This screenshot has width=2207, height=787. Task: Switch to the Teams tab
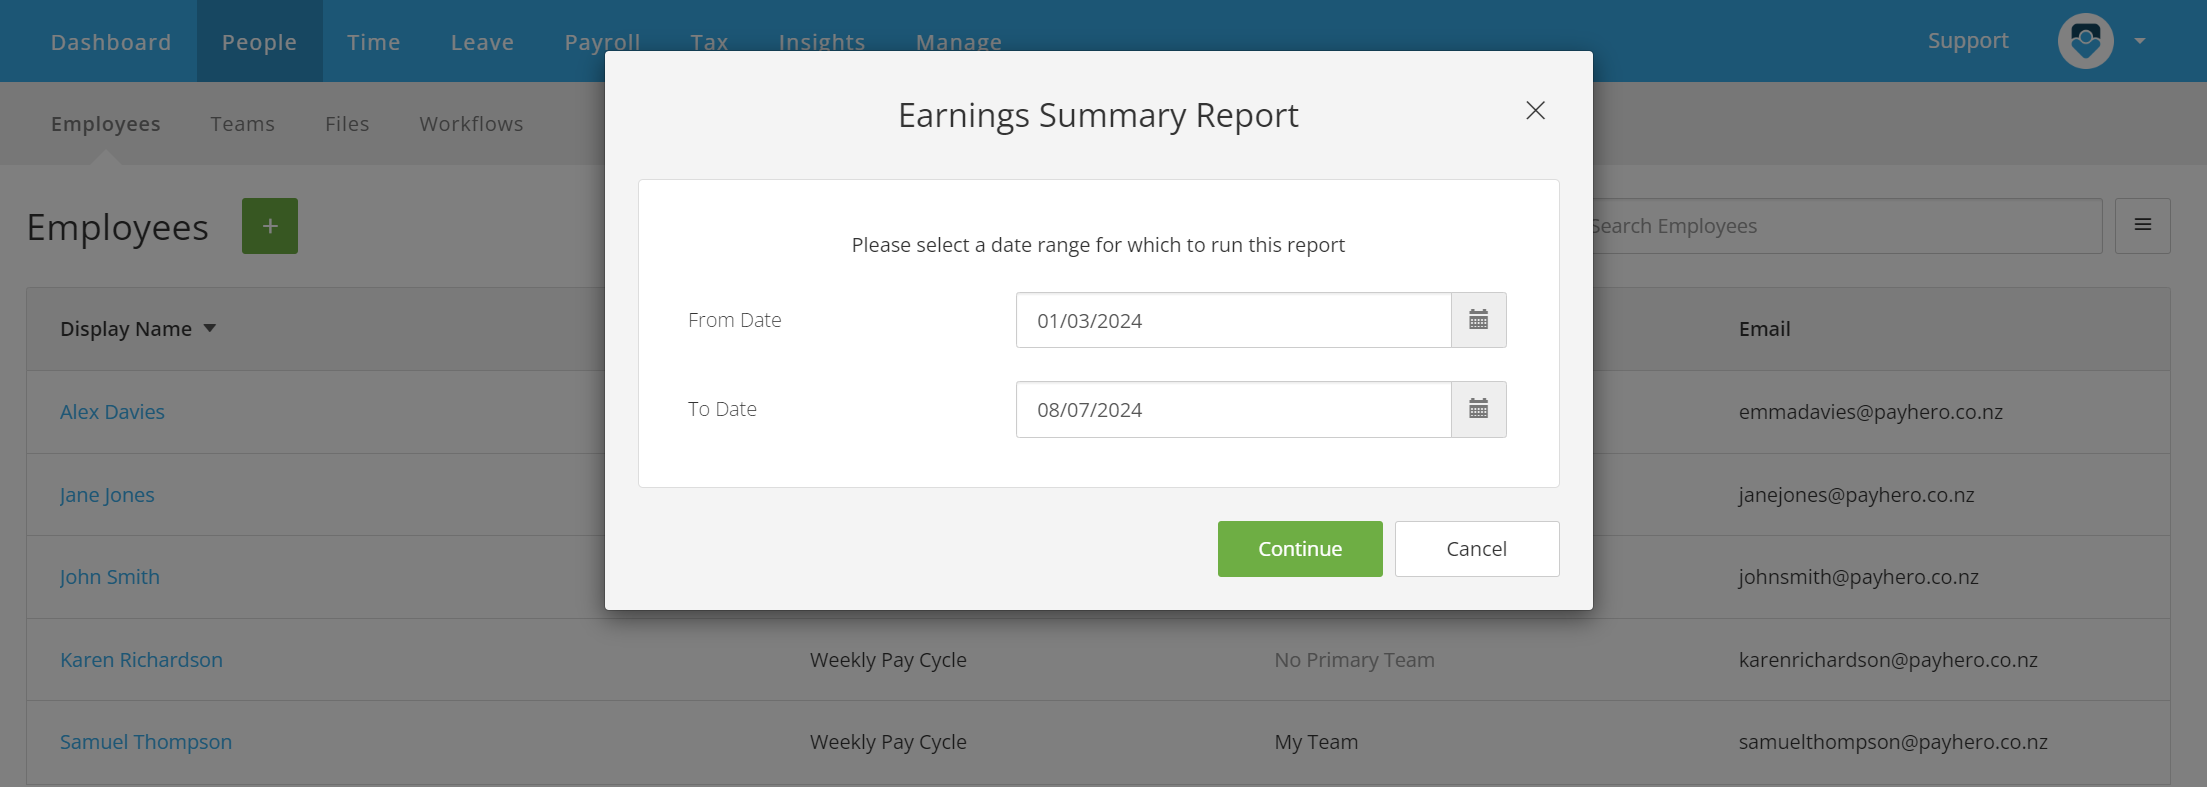(x=243, y=124)
